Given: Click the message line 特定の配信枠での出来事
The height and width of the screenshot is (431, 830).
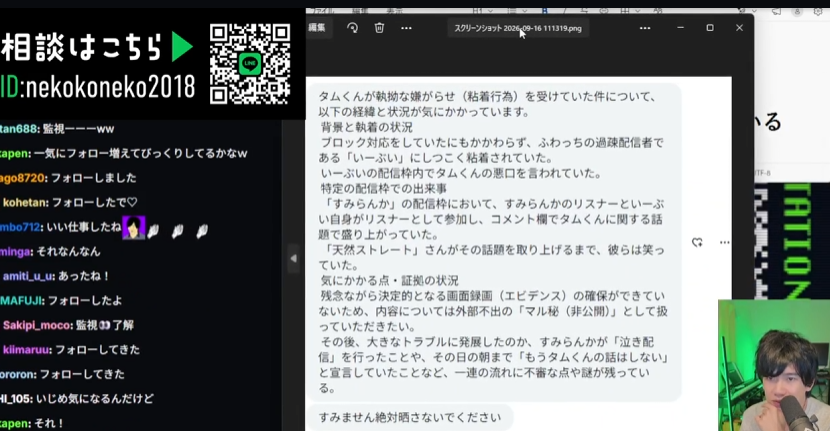Looking at the screenshot, I should click(384, 188).
